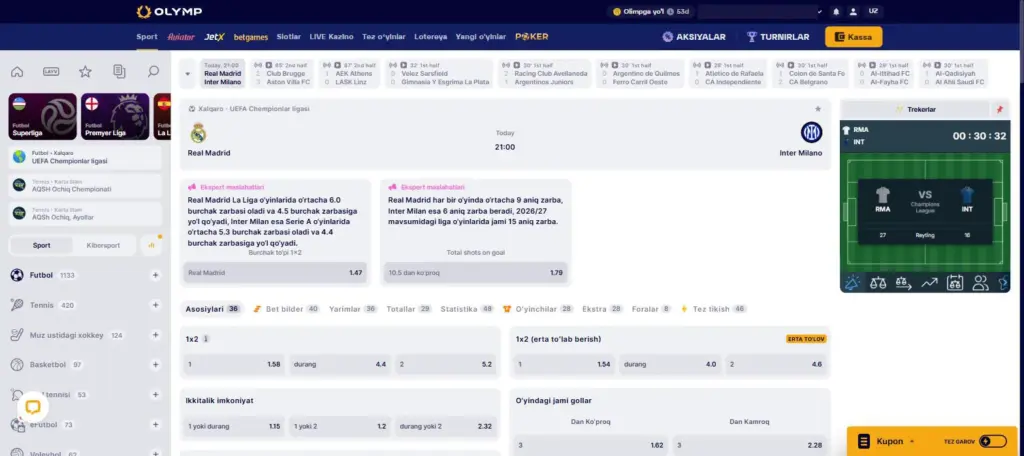Click the Futbol ball icon in sport list
The image size is (1024, 456).
(x=17, y=275)
